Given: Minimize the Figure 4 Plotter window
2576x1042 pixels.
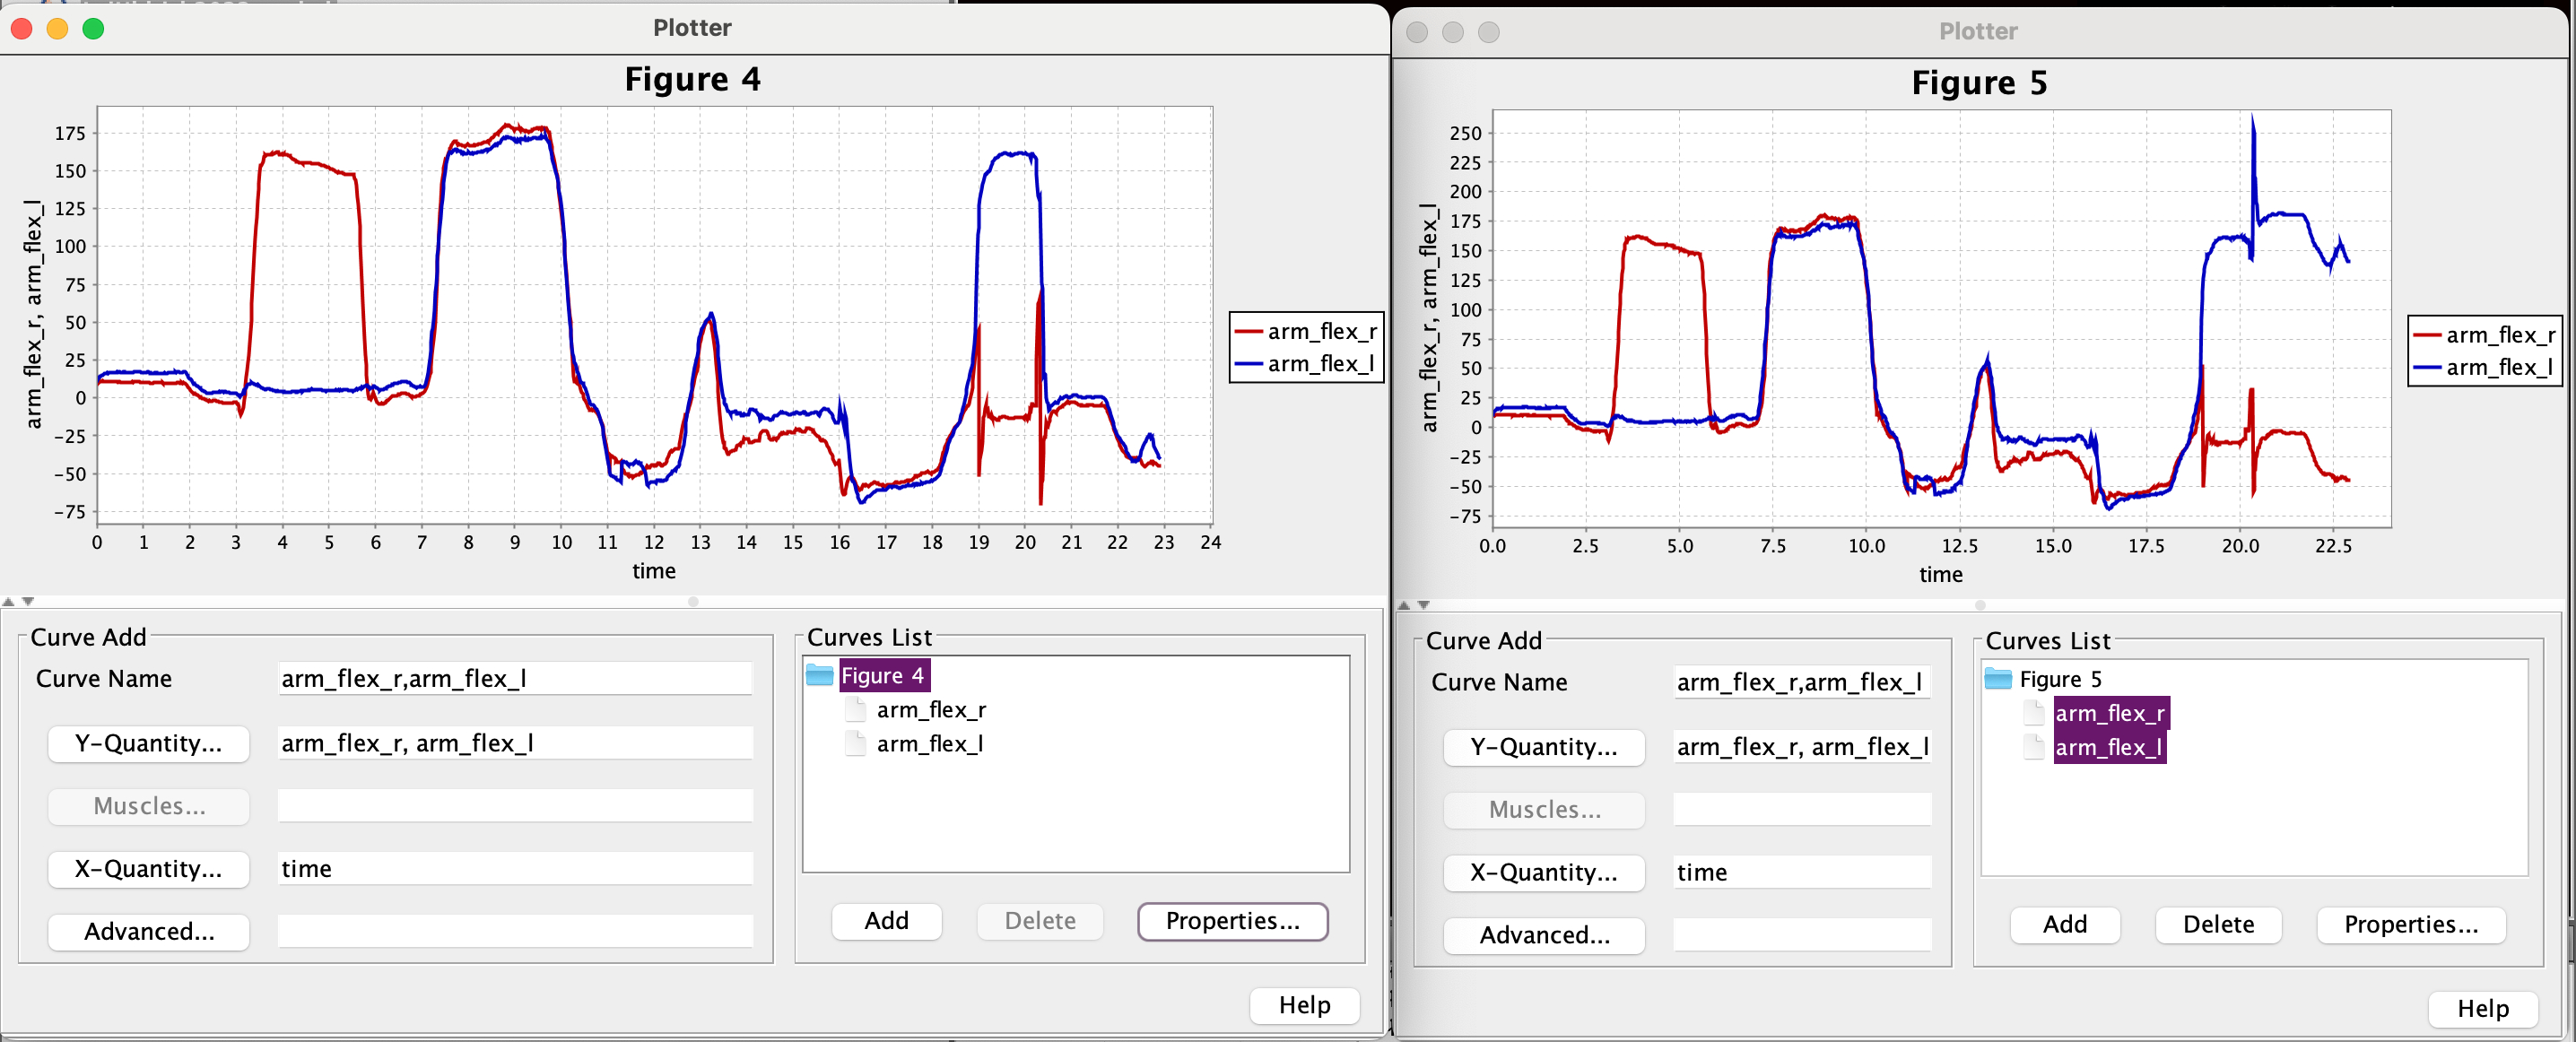Looking at the screenshot, I should click(57, 29).
